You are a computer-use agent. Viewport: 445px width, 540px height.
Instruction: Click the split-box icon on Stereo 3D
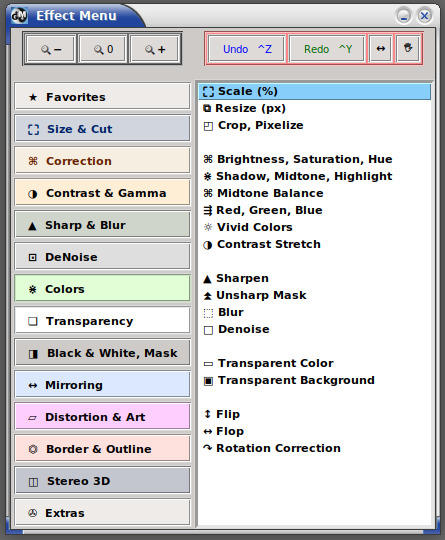pyautogui.click(x=33, y=482)
